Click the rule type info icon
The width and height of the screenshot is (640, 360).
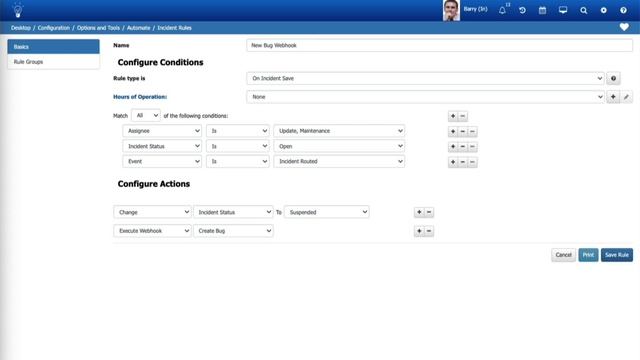pyautogui.click(x=613, y=78)
